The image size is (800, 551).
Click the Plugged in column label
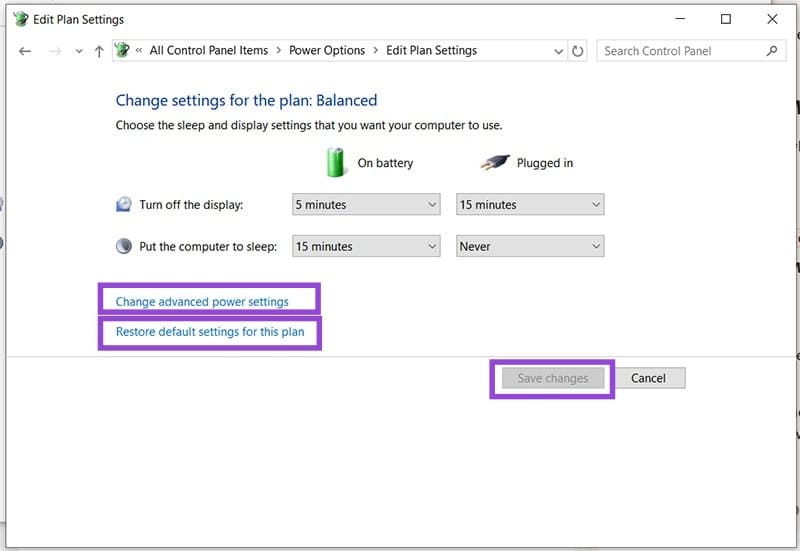(x=544, y=163)
